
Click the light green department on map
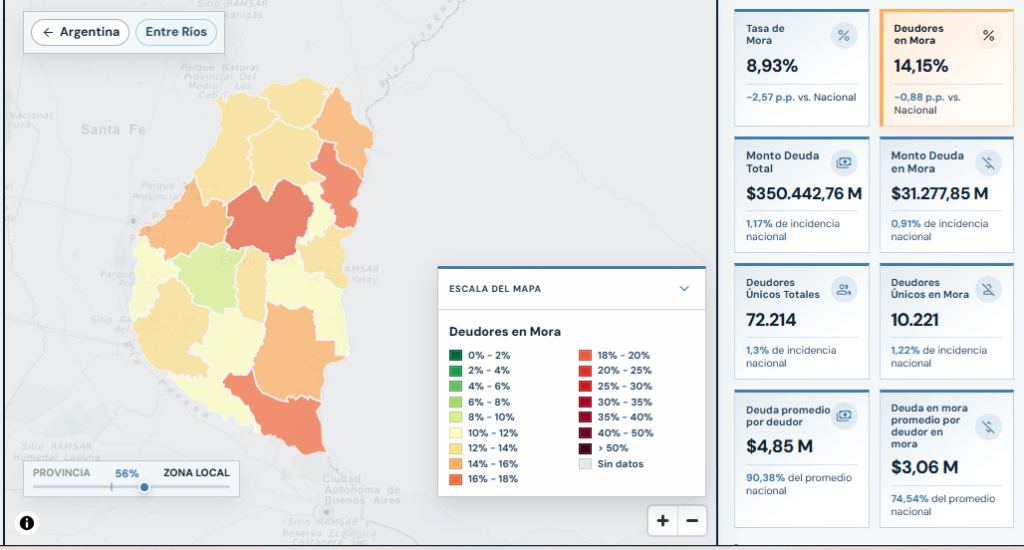pyautogui.click(x=210, y=278)
